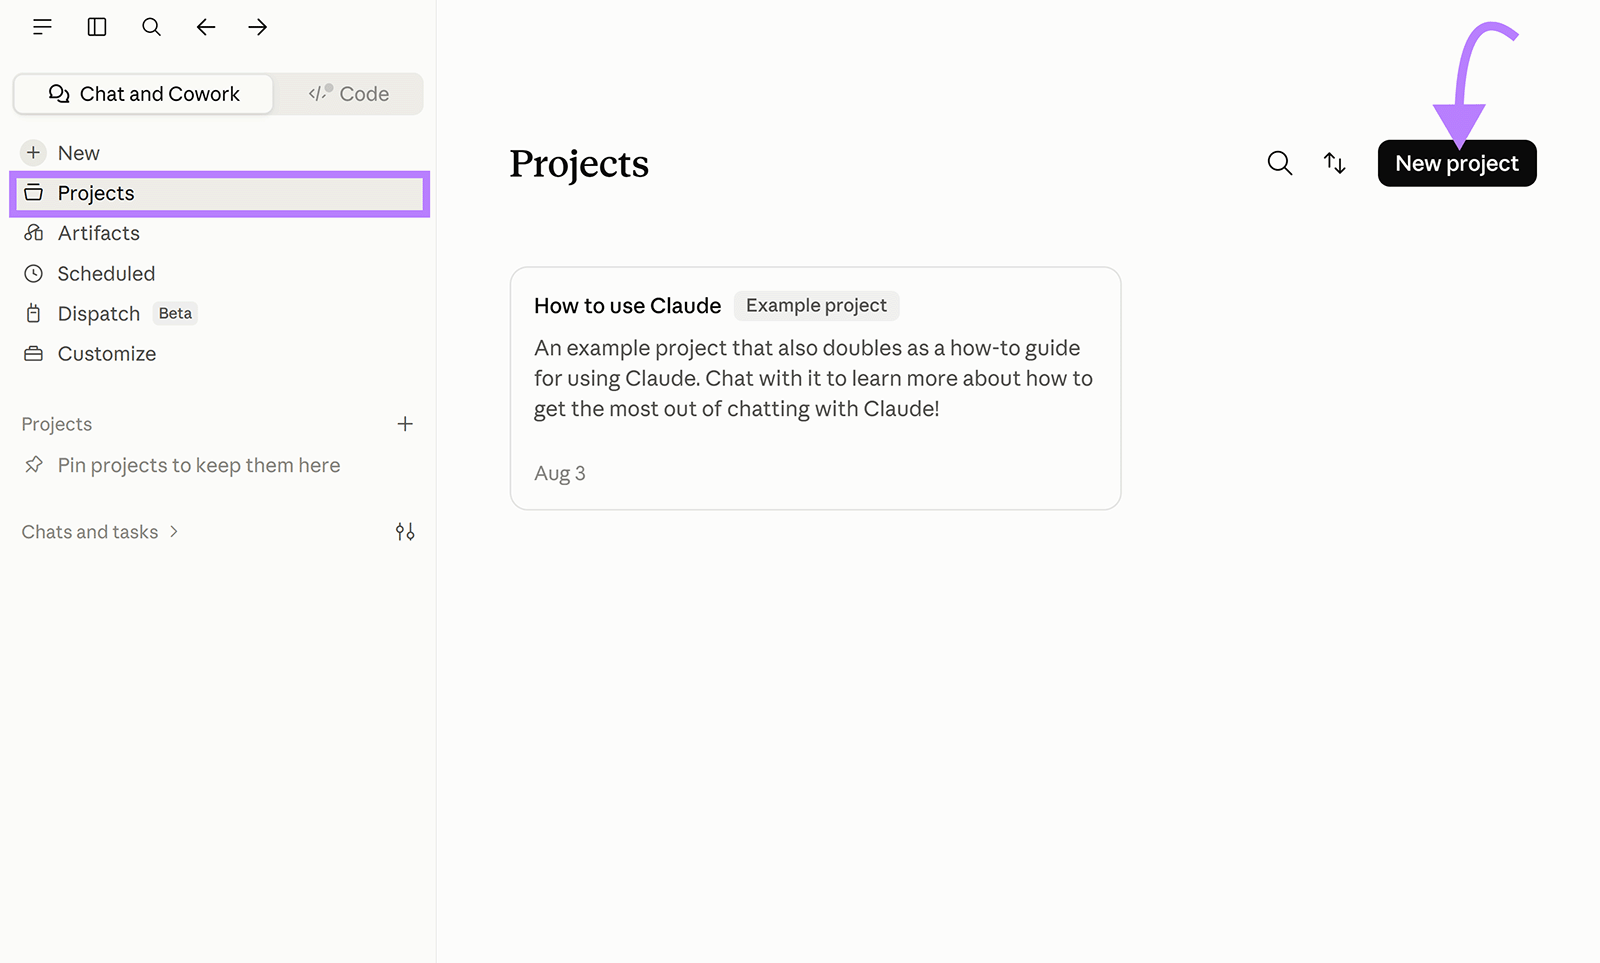
Task: Open Projects in the sidebar
Action: point(220,193)
